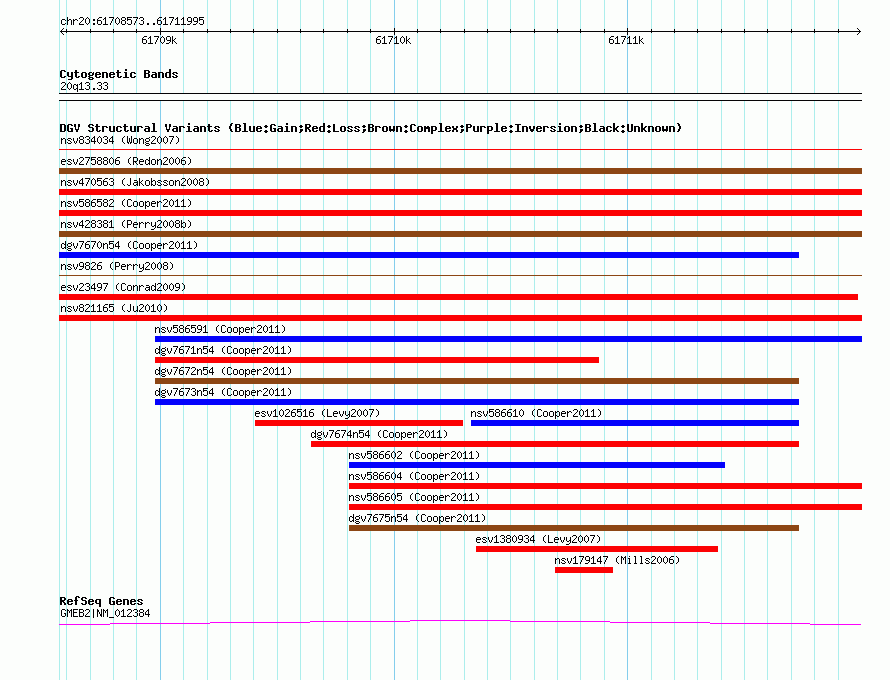Click the esv23497 (Conrad2009) red bar
Viewport: 890px width, 680px height.
459,297
